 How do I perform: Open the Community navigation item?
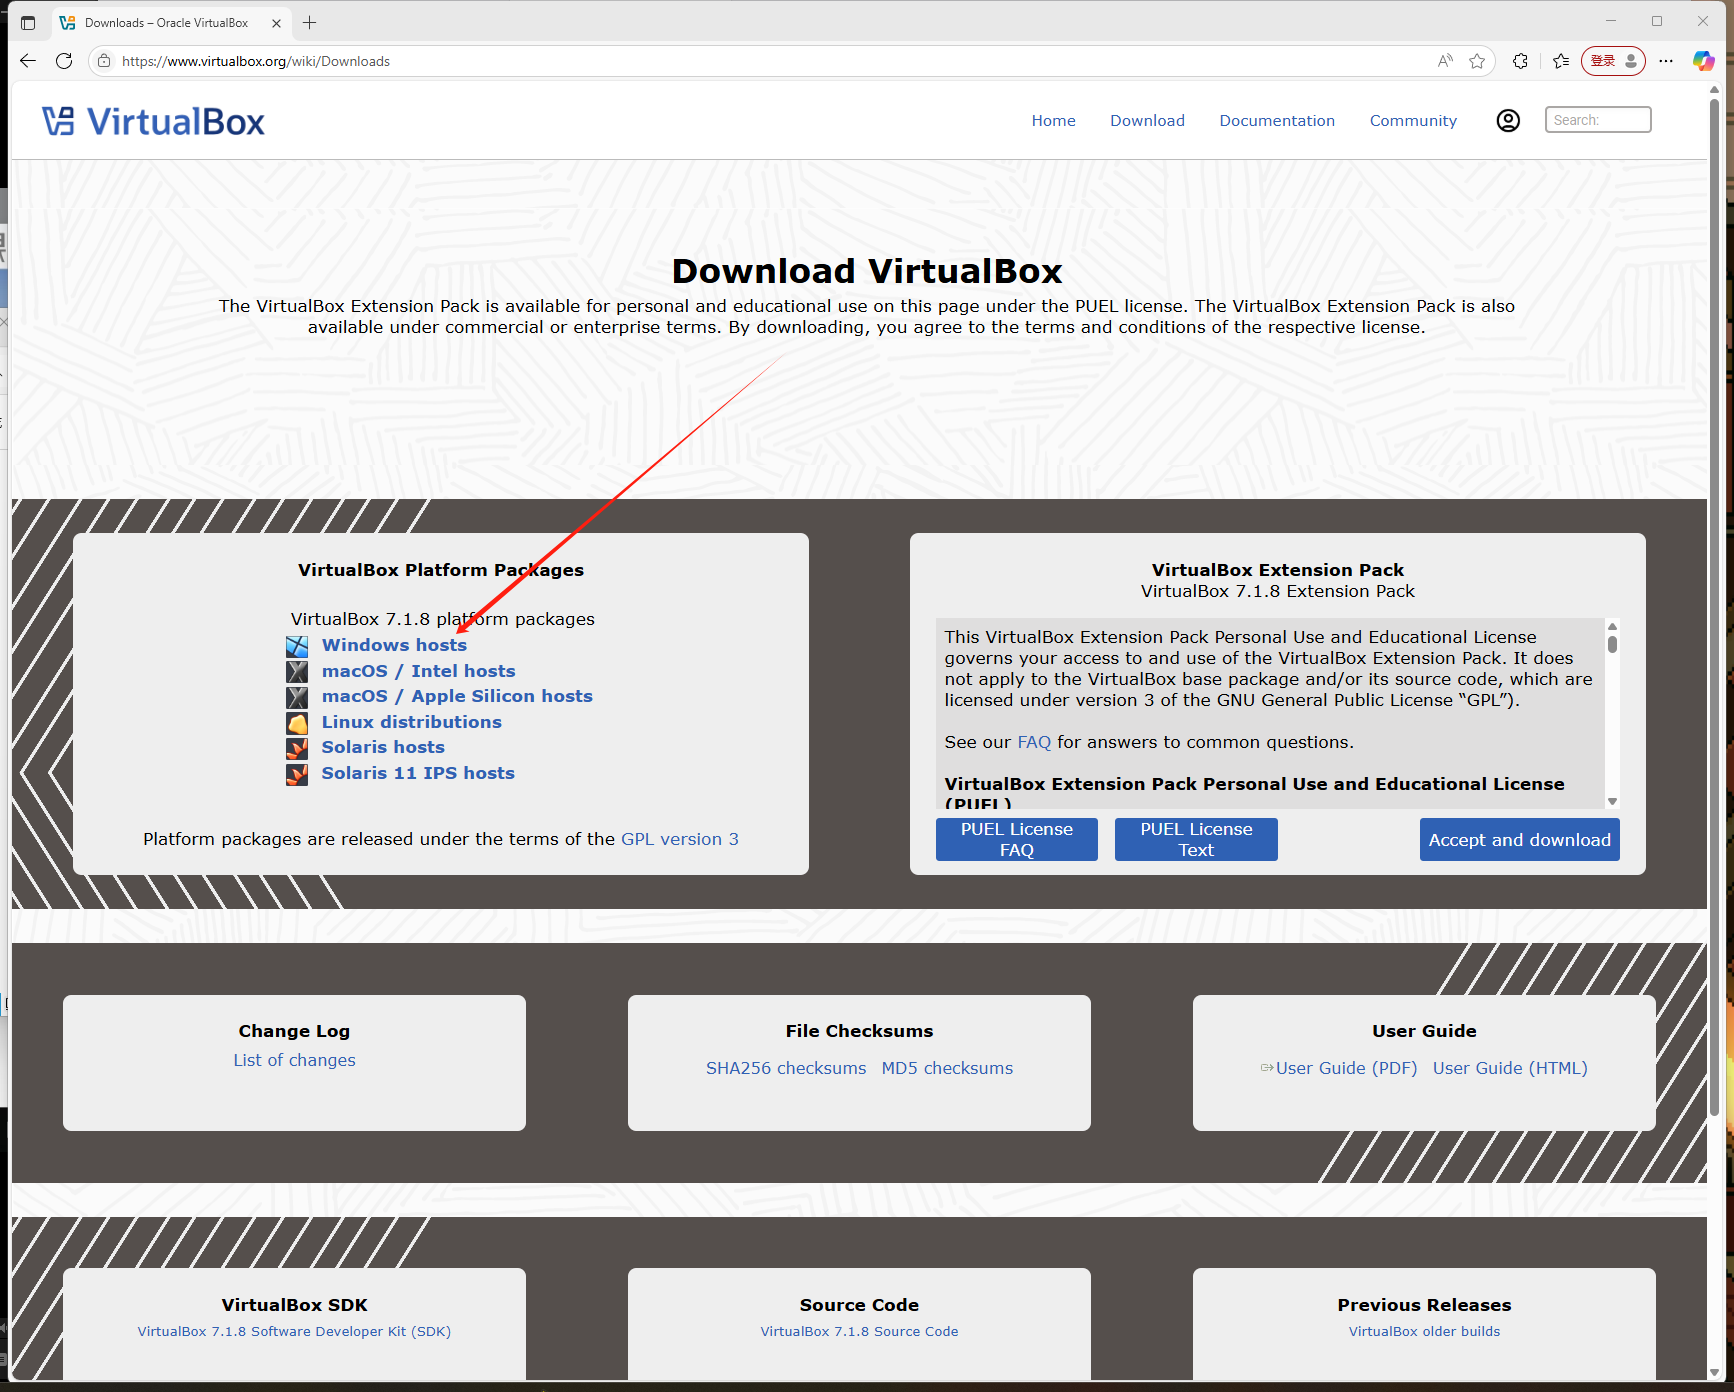(1413, 121)
